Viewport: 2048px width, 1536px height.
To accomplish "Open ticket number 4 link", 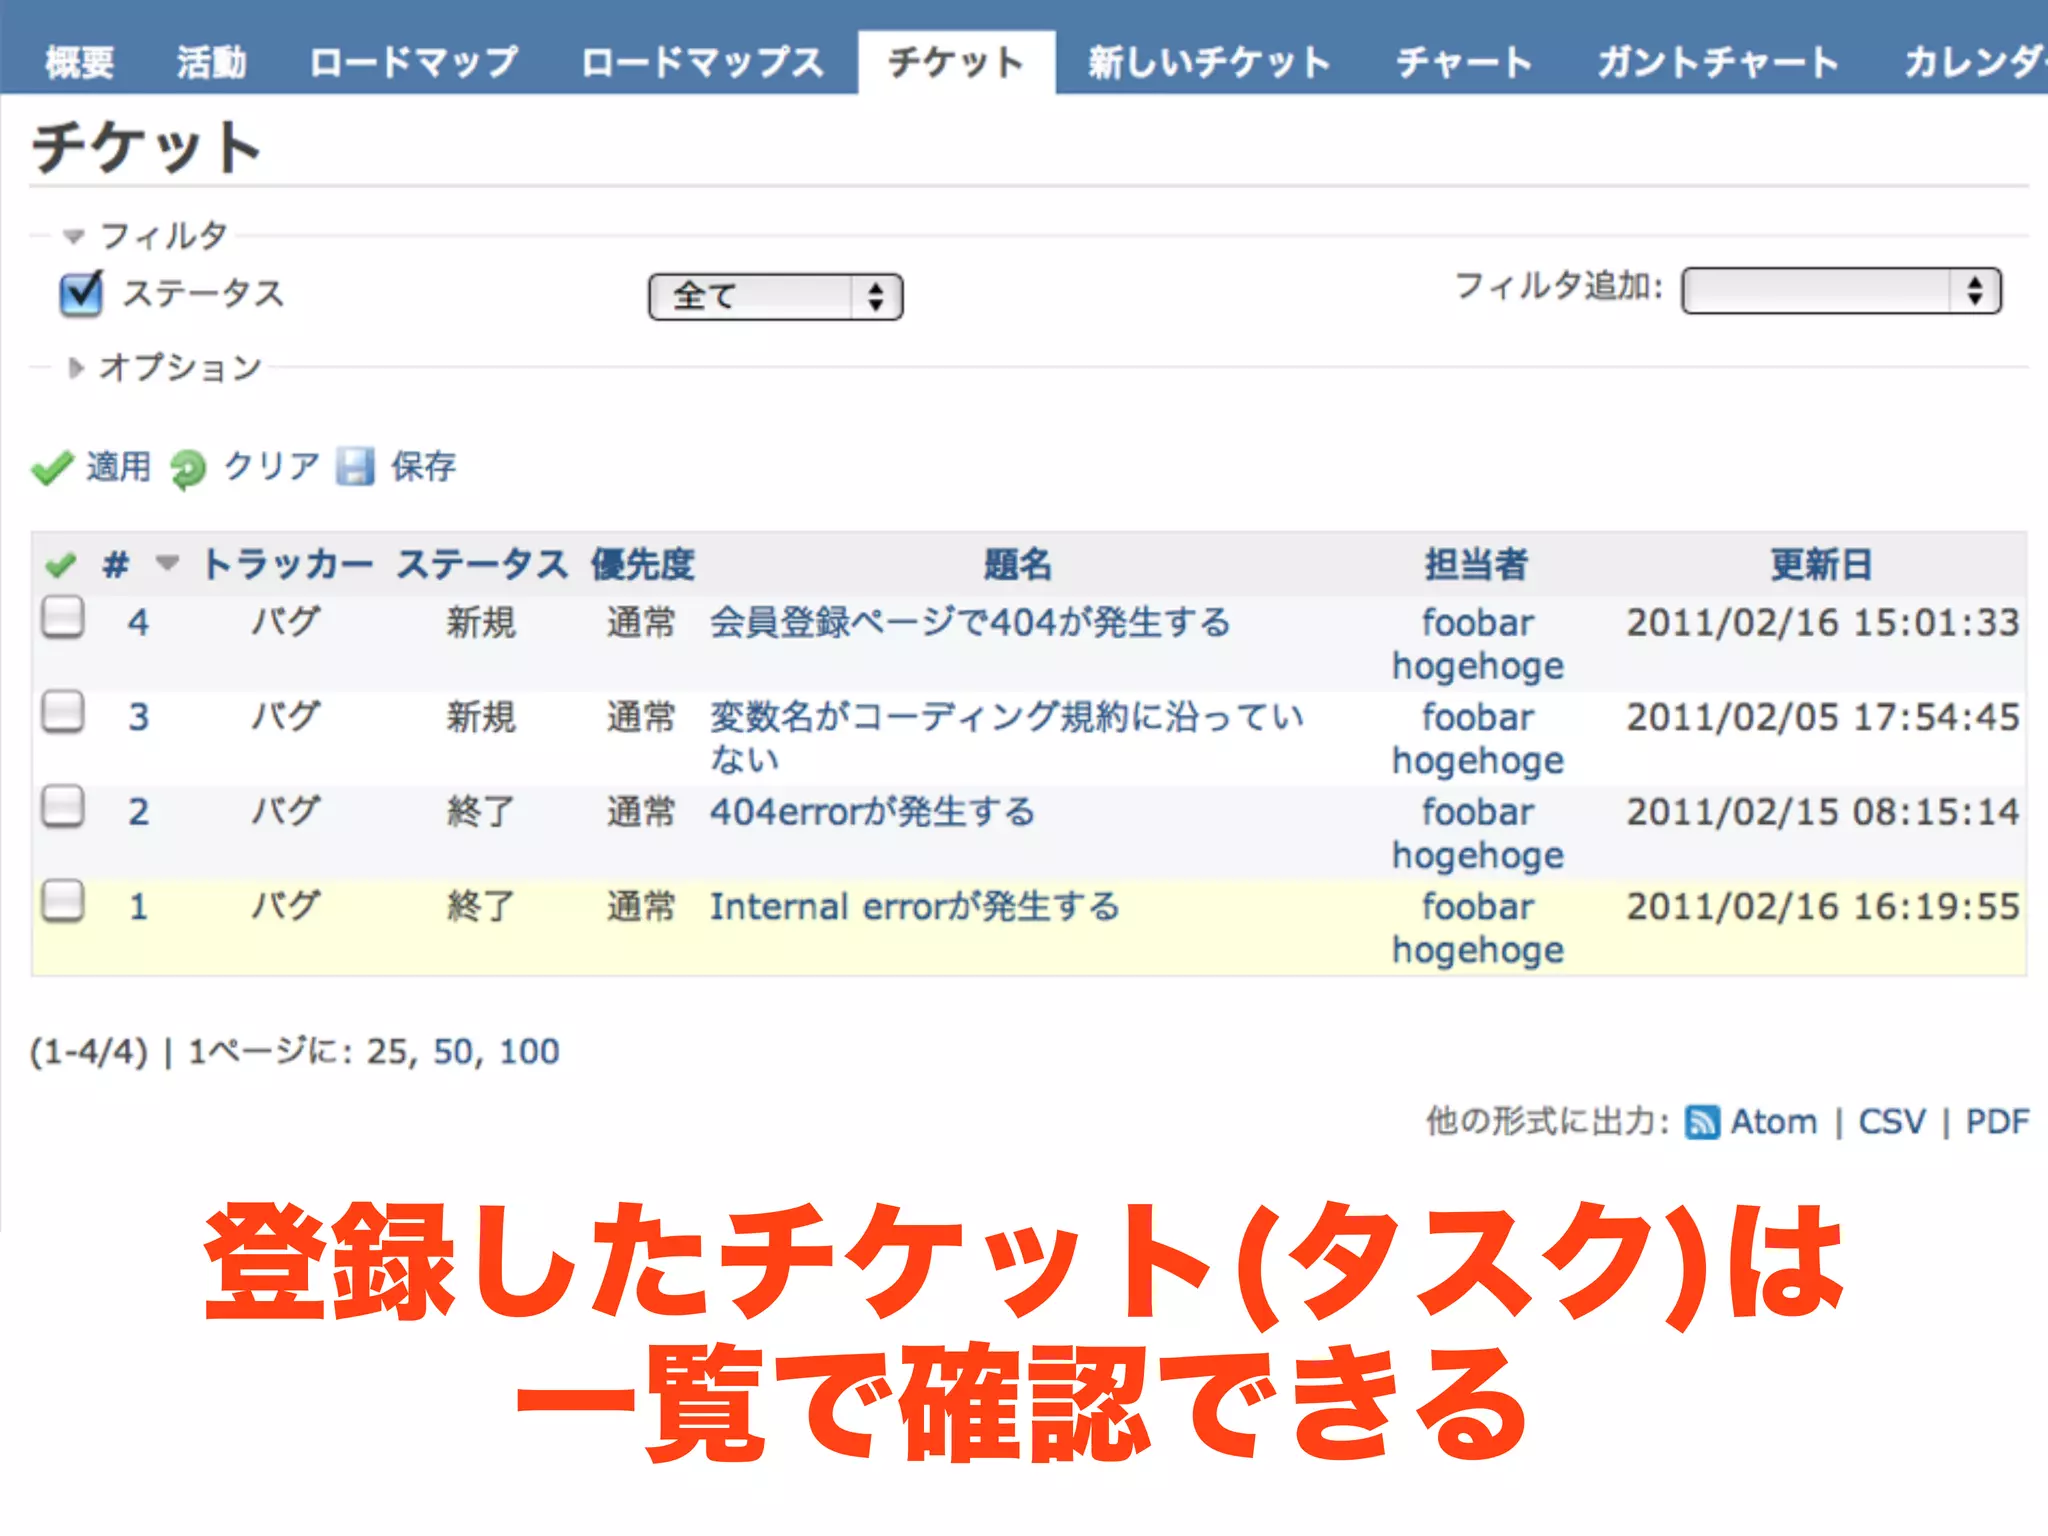I will coord(138,623).
